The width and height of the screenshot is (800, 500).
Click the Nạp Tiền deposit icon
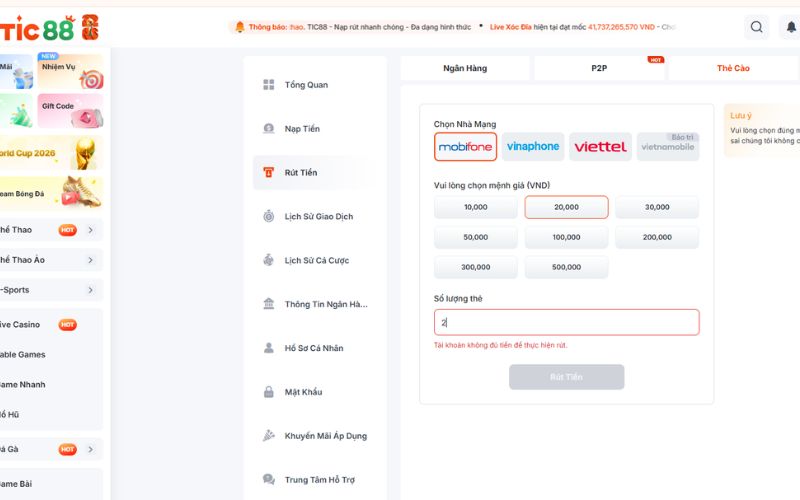[x=269, y=129]
